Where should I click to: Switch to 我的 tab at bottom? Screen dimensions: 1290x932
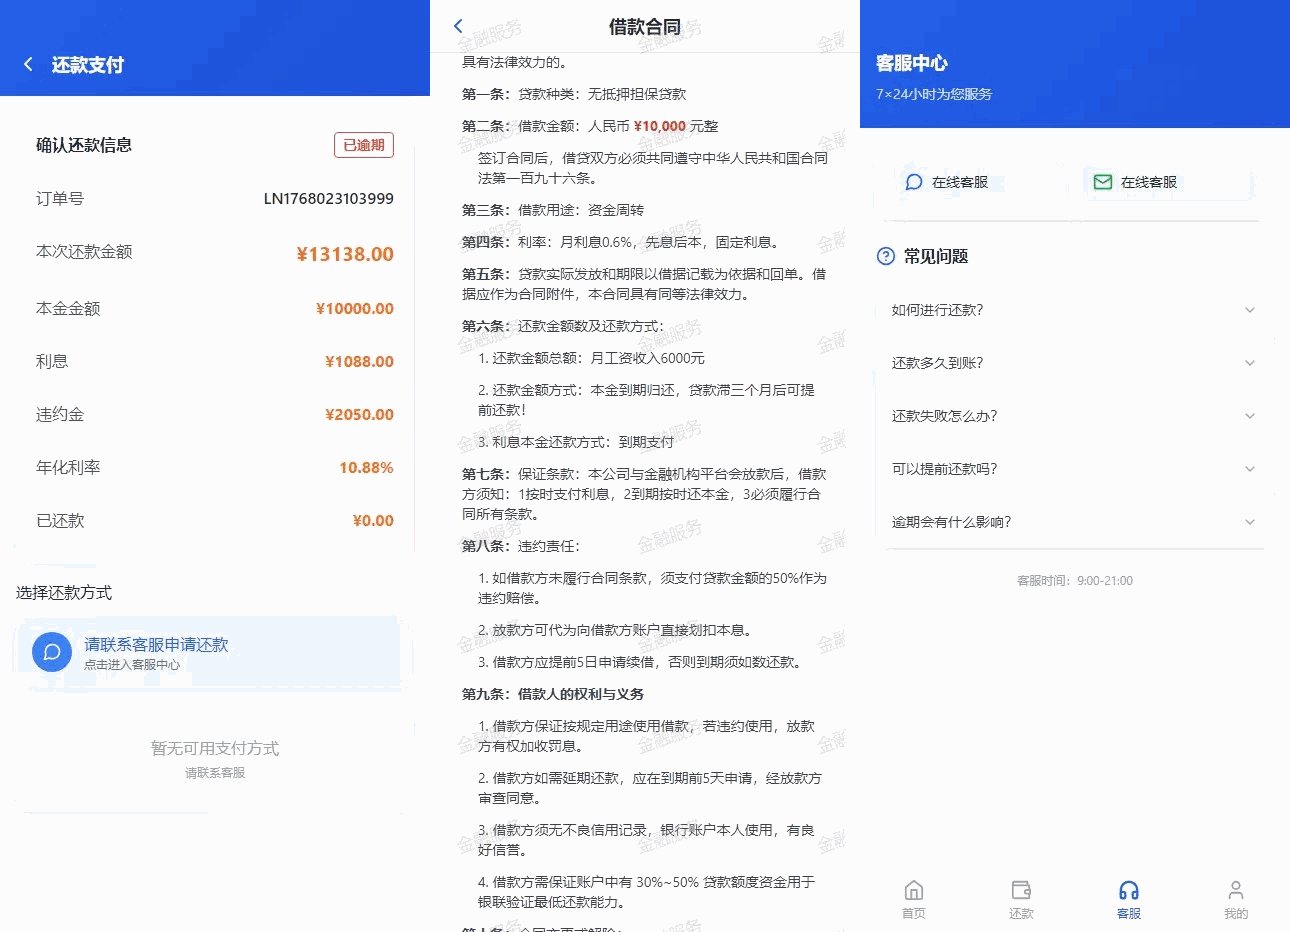point(1236,898)
